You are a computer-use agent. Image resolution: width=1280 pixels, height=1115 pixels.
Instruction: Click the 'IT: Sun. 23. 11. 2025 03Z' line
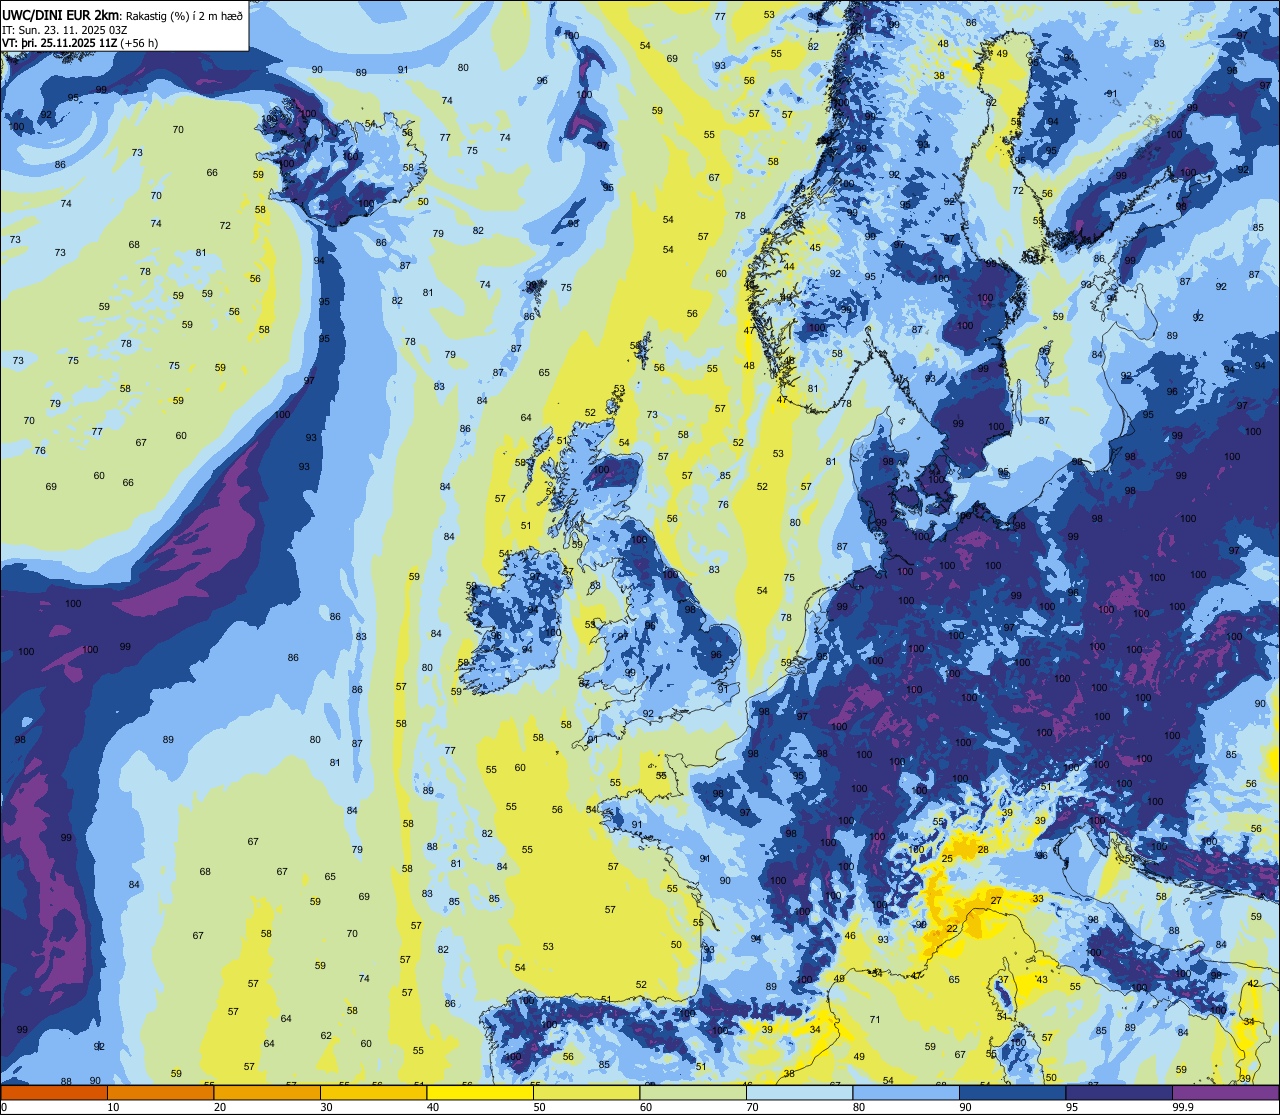[65, 30]
